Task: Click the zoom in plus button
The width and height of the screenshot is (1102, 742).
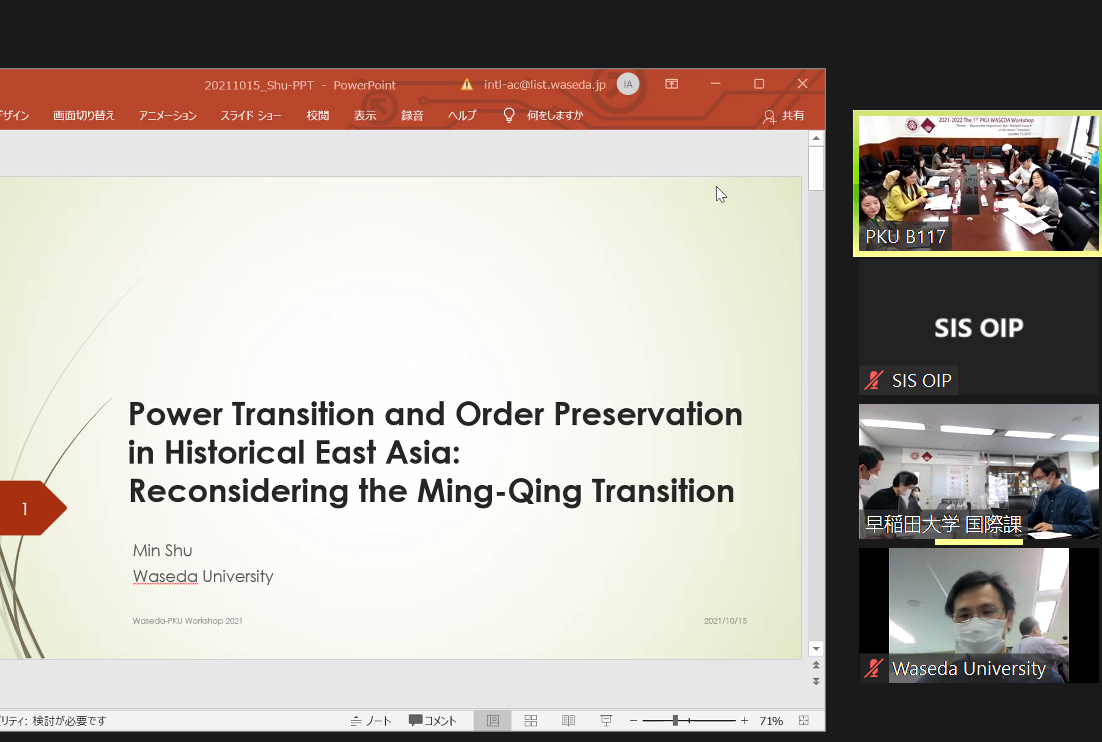Action: (744, 721)
